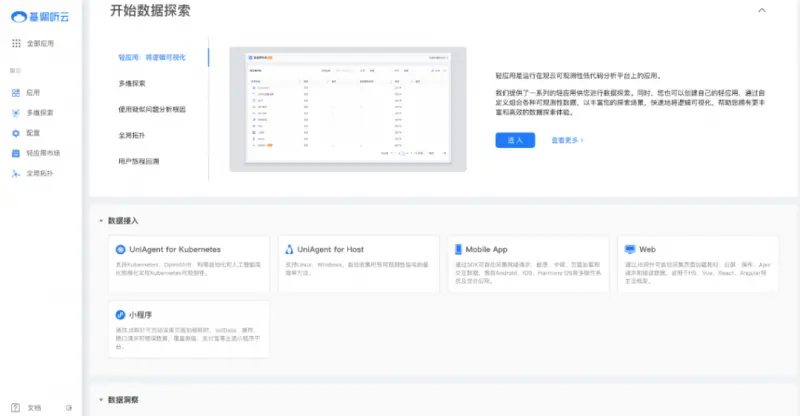Viewport: 800px width, 416px height.
Task: Select the 全景拓扑 sidebar icon
Action: [x=16, y=173]
